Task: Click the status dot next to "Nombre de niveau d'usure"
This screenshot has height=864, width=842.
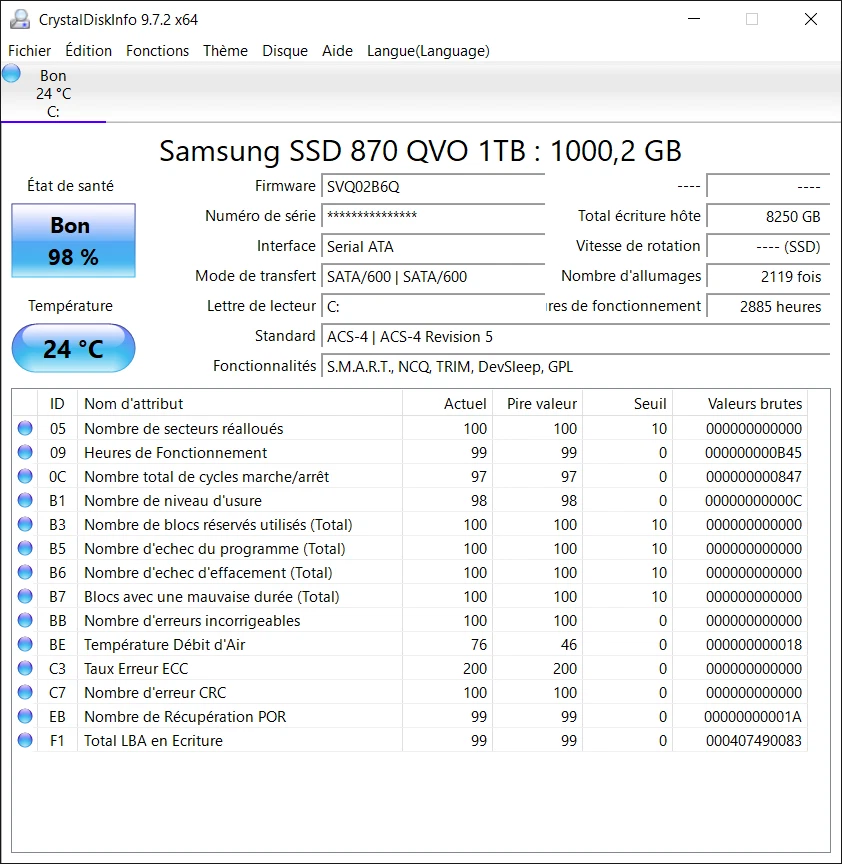Action: pos(24,500)
